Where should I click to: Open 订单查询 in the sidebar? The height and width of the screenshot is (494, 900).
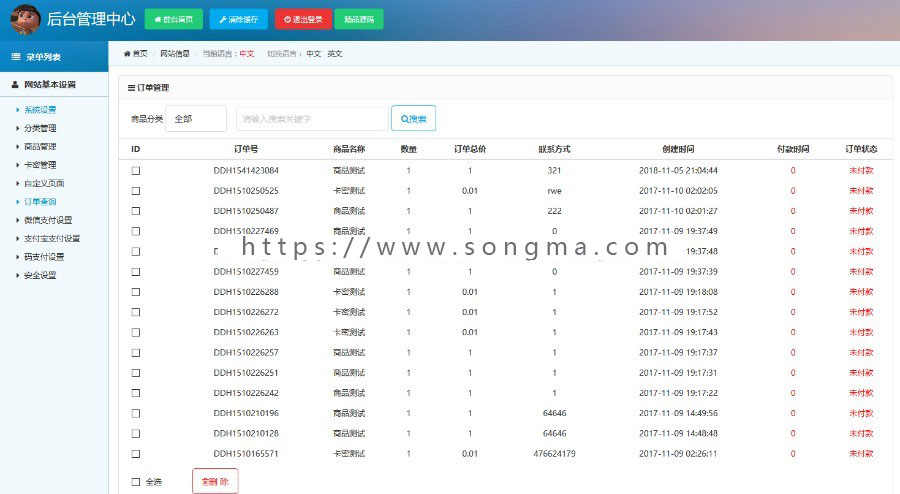[x=40, y=201]
